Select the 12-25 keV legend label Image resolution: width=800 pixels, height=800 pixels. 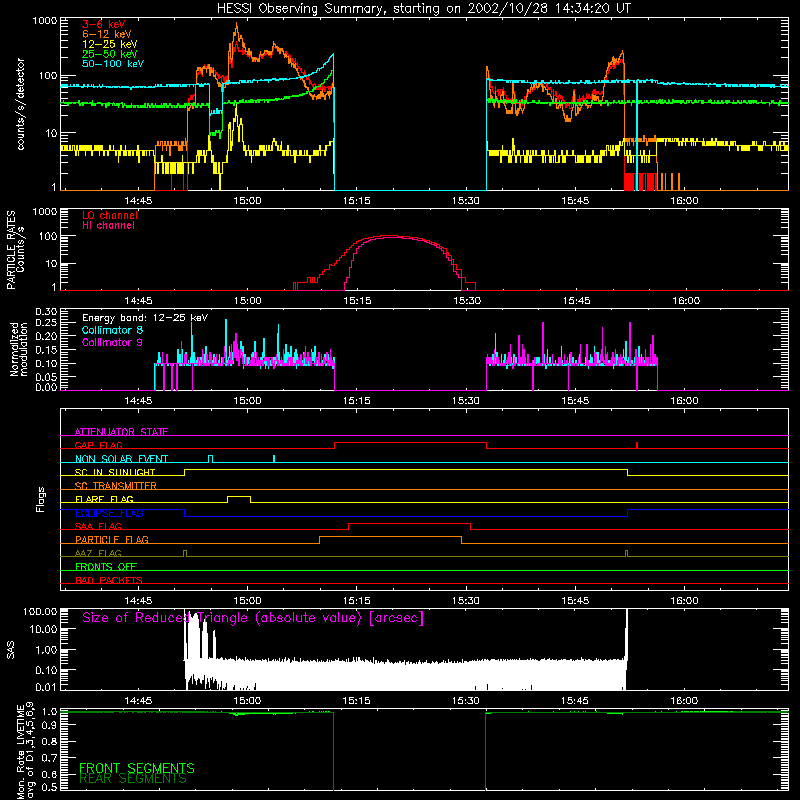pos(110,44)
